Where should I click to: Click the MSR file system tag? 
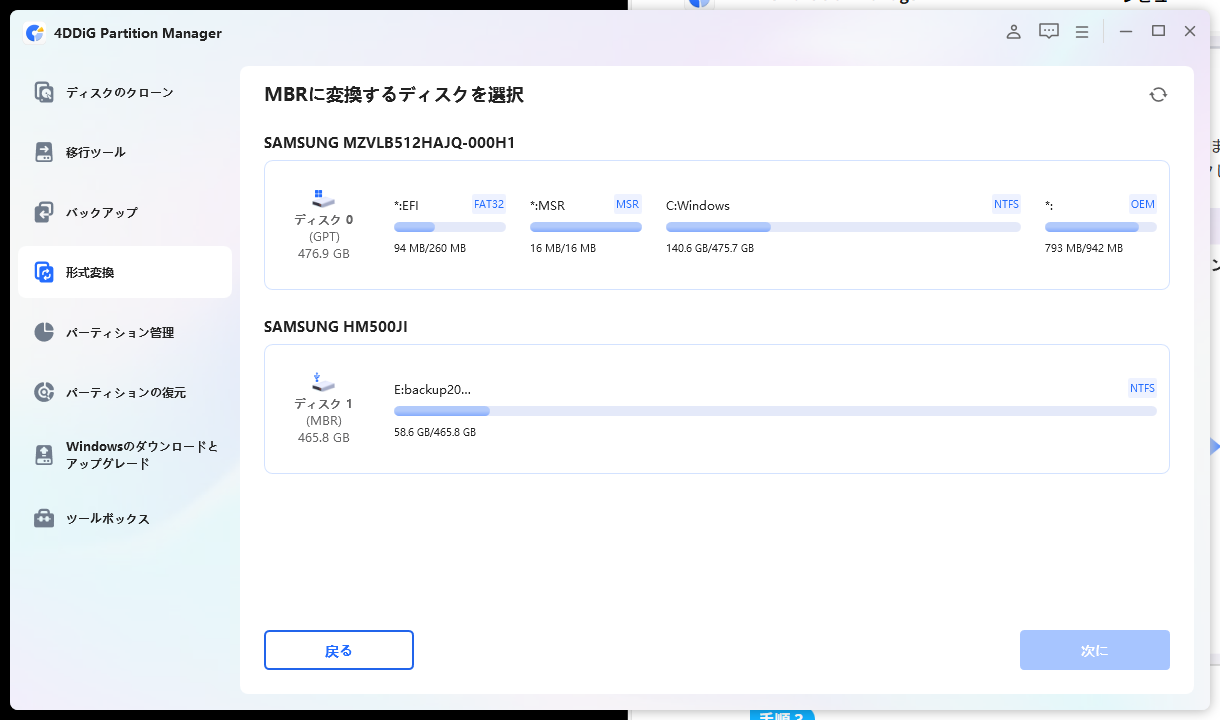628,204
